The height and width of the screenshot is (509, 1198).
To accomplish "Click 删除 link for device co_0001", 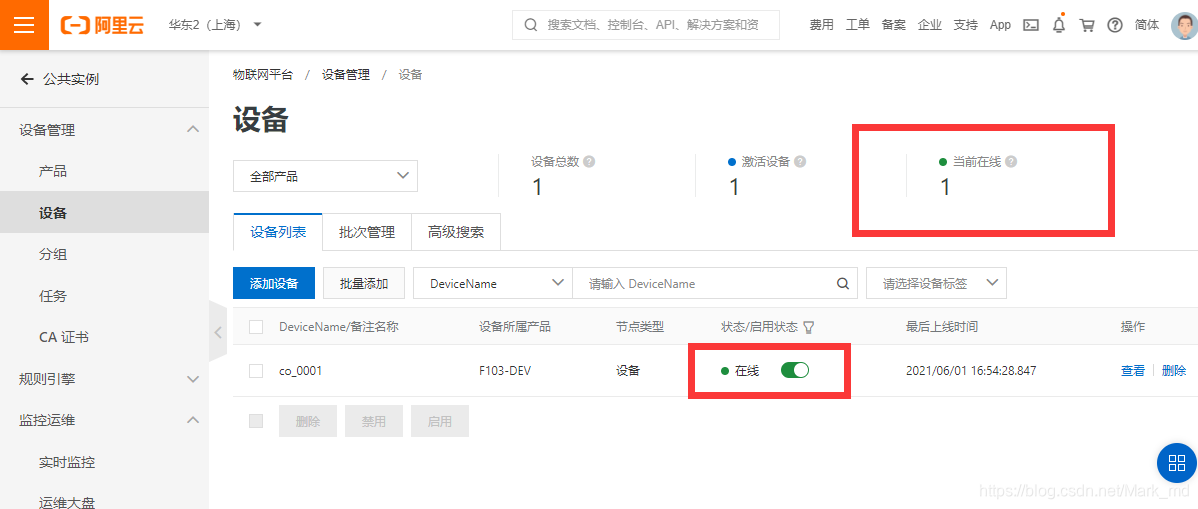I will (1174, 371).
